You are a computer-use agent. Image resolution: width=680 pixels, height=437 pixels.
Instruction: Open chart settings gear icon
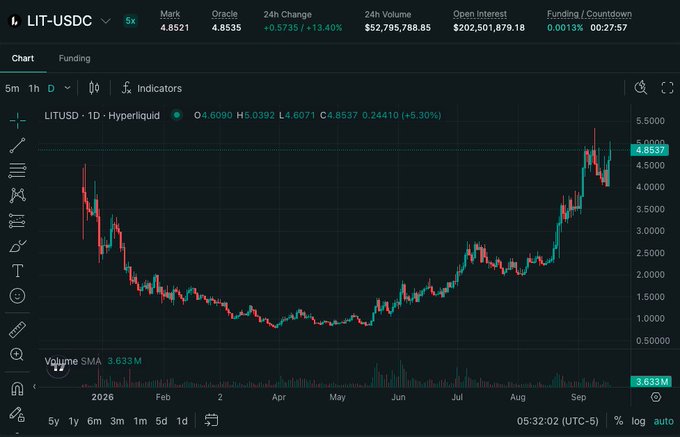656,397
